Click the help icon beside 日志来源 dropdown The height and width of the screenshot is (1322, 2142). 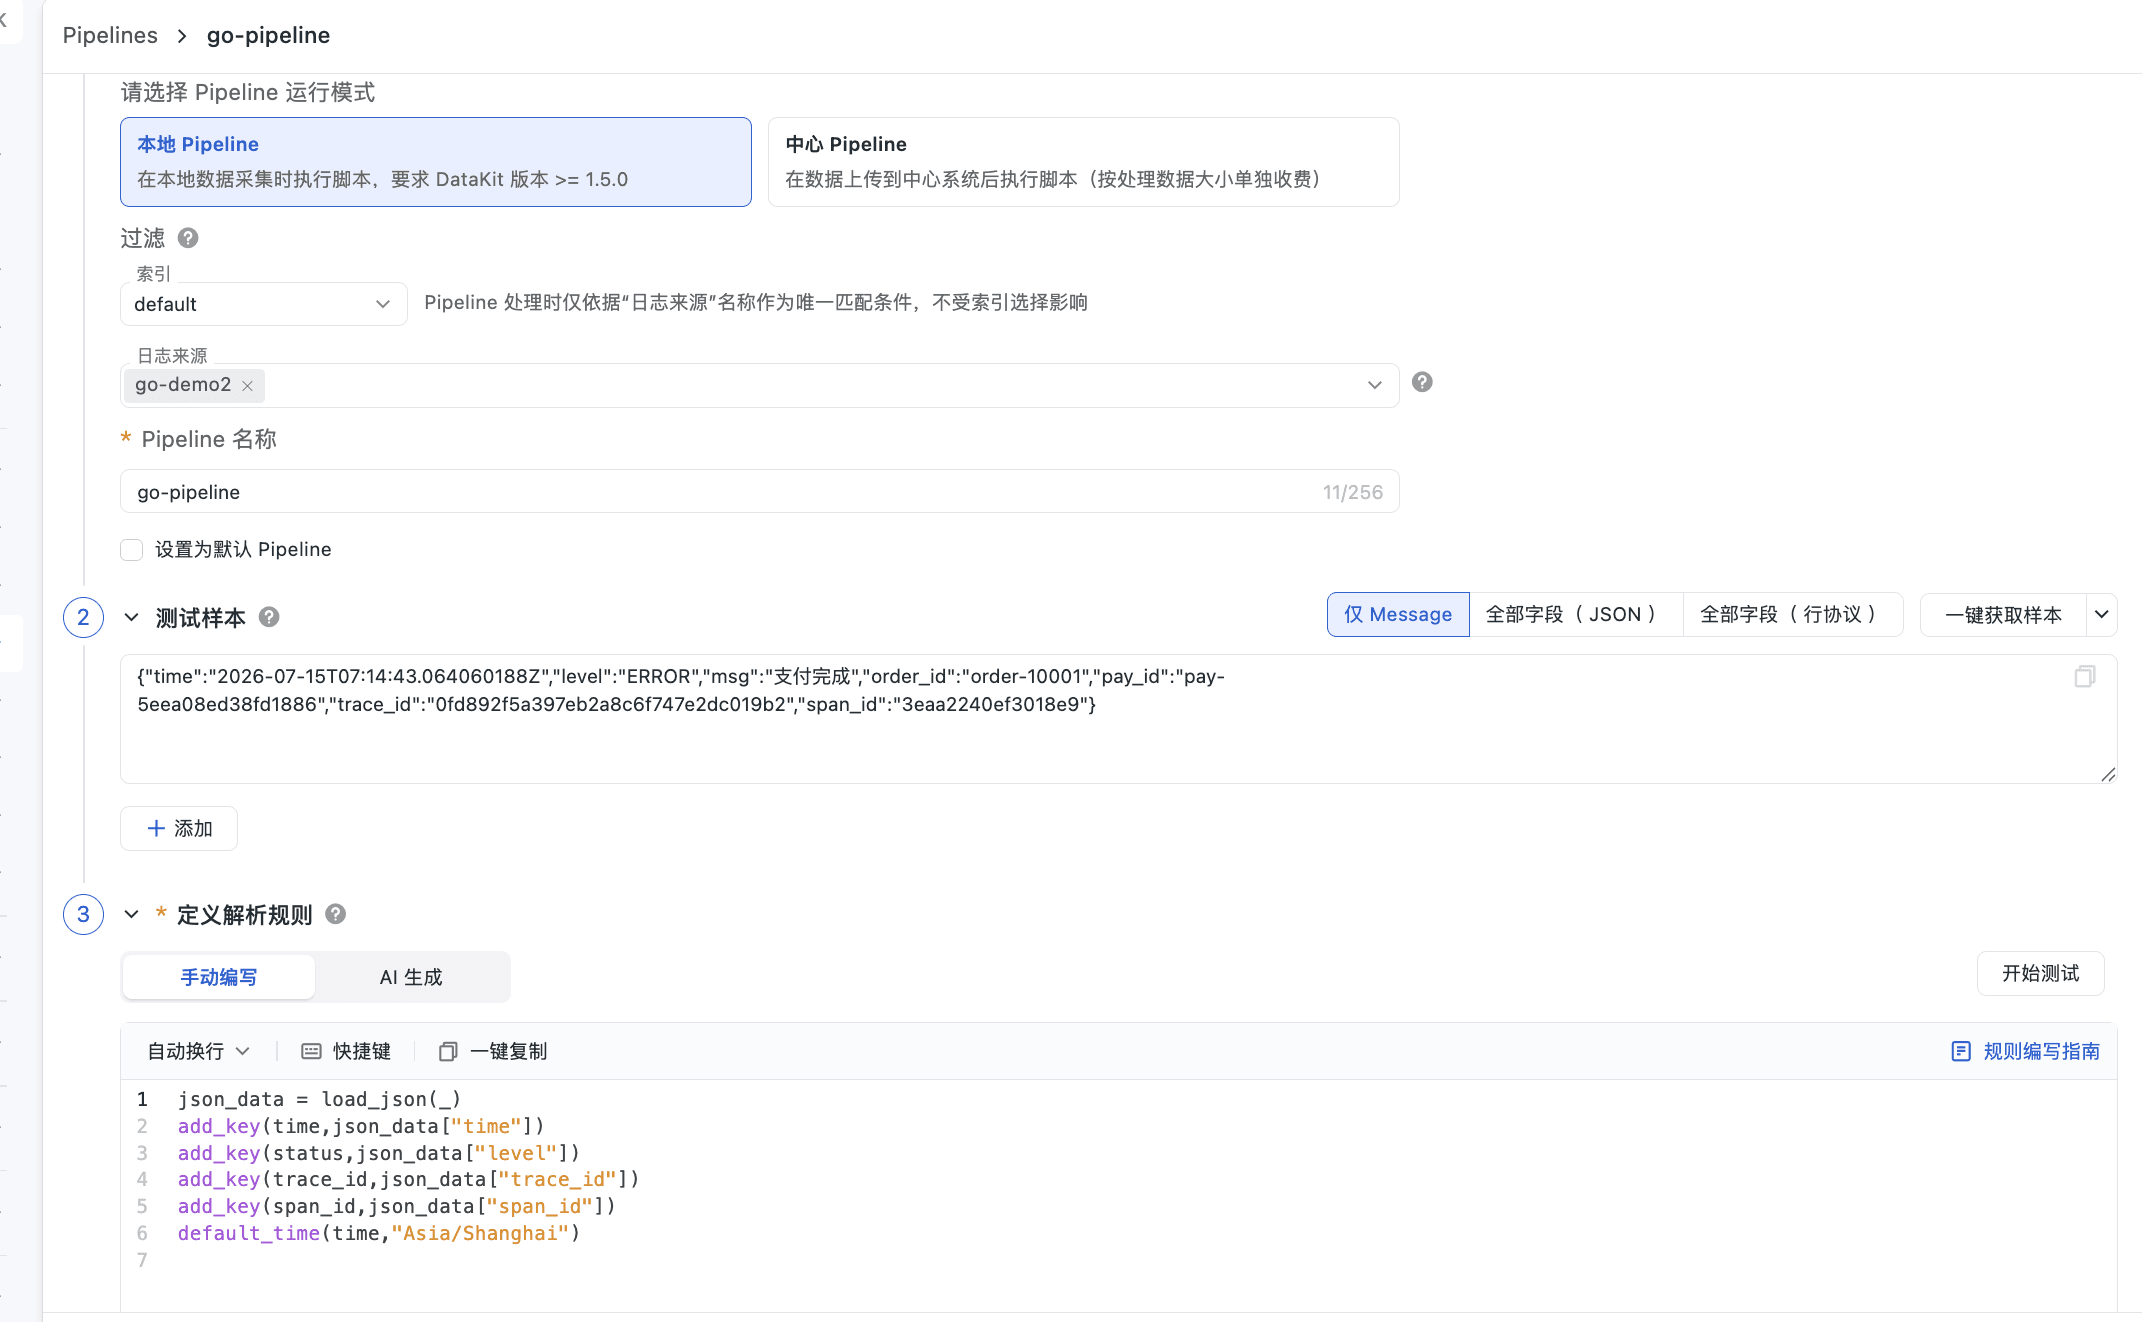[1422, 382]
